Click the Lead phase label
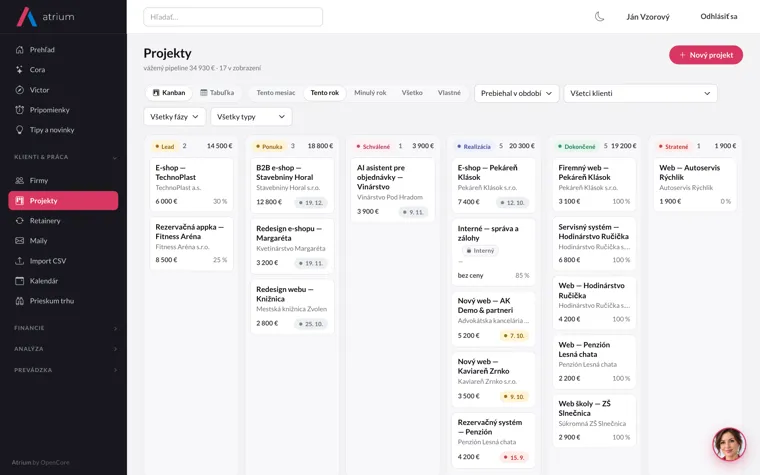Image resolution: width=760 pixels, height=475 pixels. click(x=165, y=146)
